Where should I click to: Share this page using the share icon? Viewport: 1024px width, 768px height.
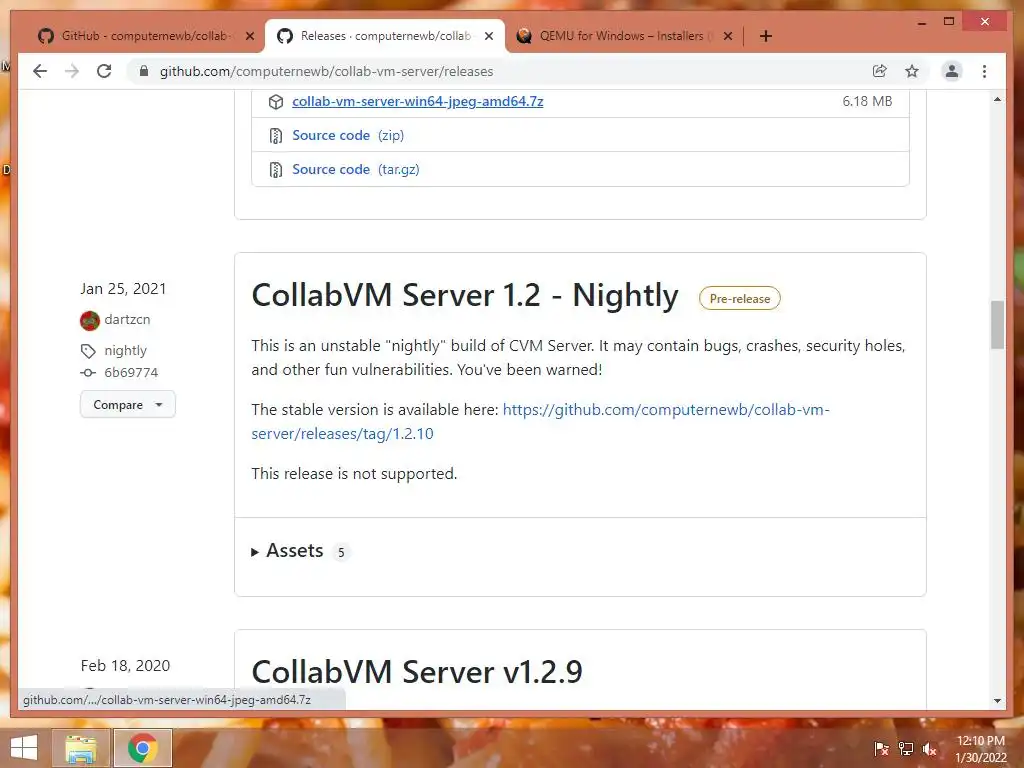click(880, 71)
